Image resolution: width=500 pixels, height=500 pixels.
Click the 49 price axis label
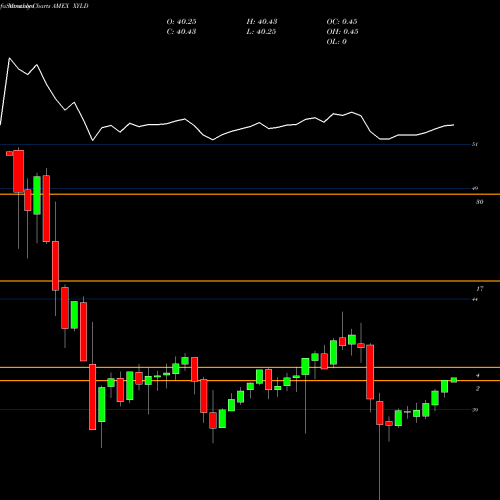(x=475, y=189)
